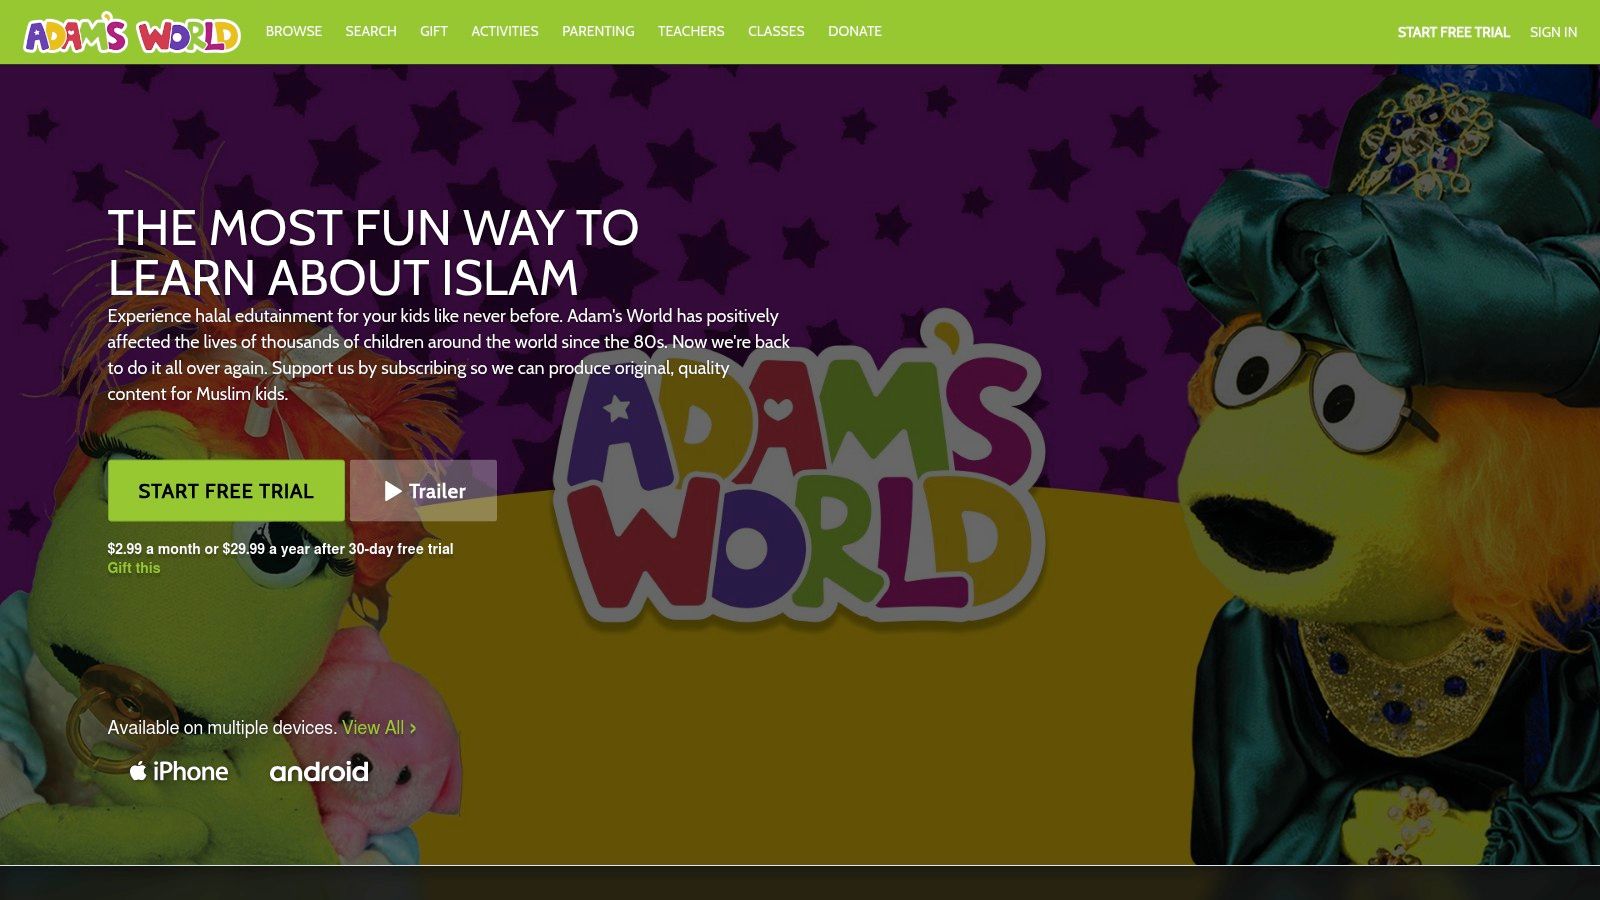
Task: Open the BROWSE menu item
Action: point(293,31)
